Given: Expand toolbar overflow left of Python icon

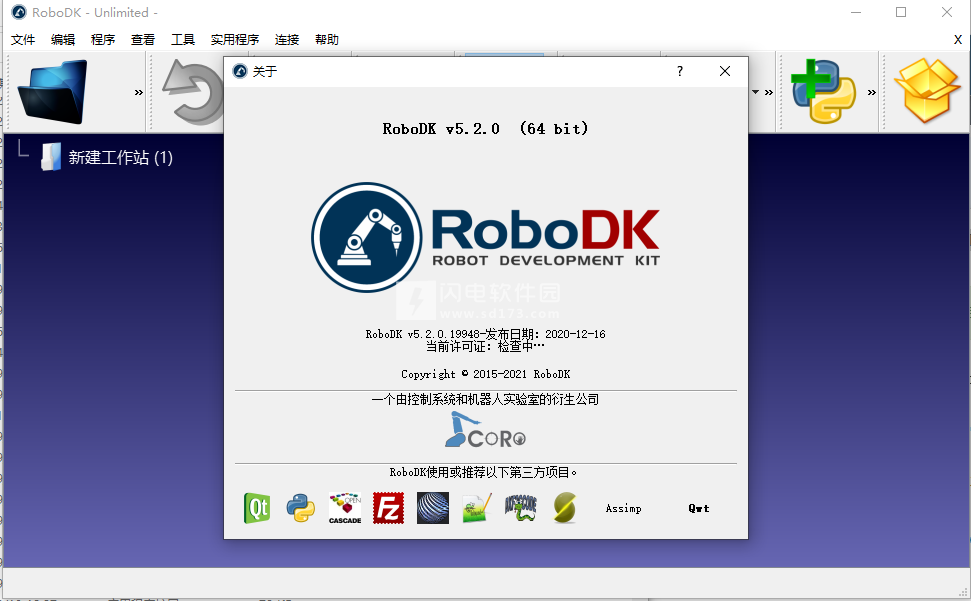Looking at the screenshot, I should point(769,92).
